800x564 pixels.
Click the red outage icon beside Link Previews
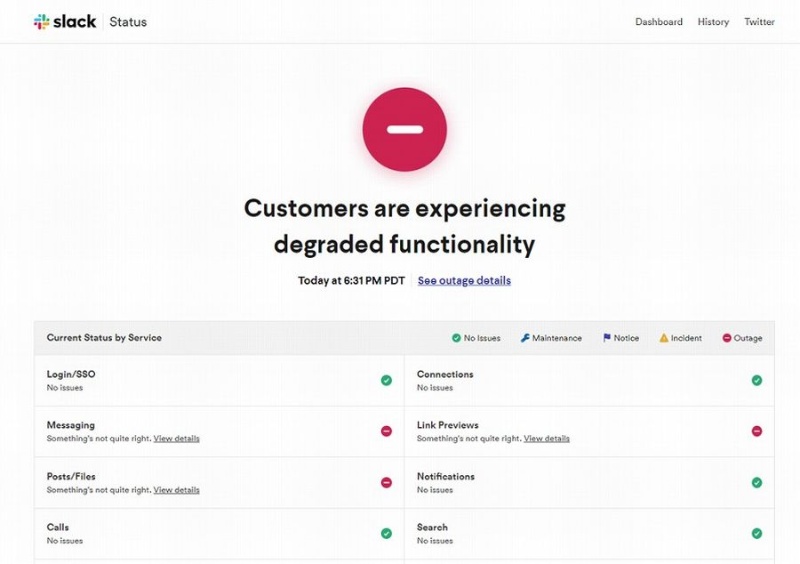click(757, 431)
